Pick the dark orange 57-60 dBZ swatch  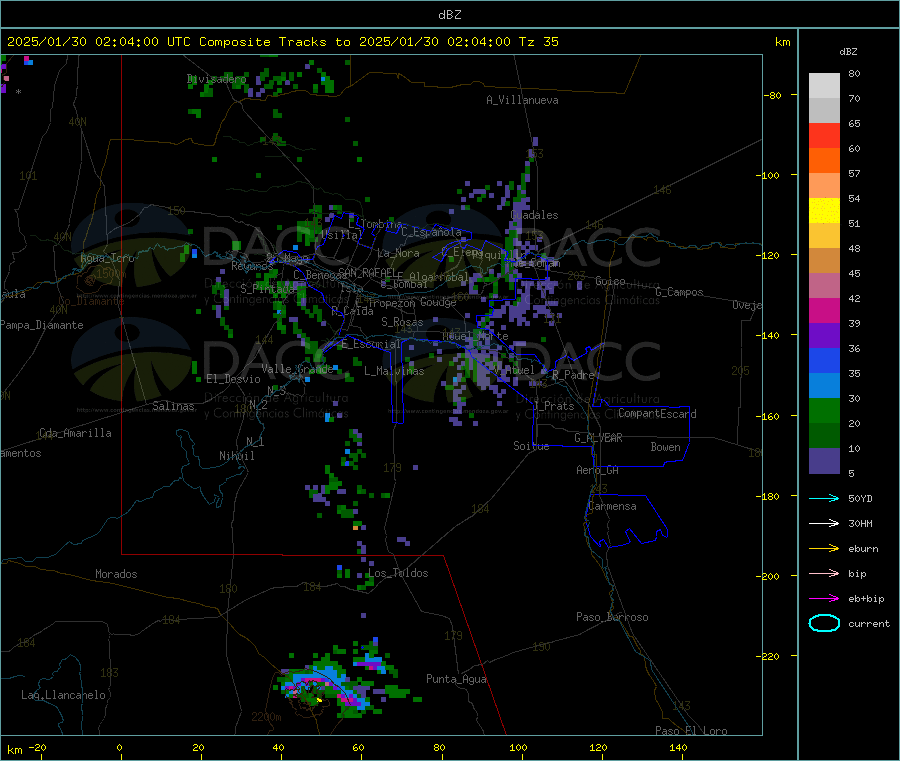pyautogui.click(x=824, y=161)
